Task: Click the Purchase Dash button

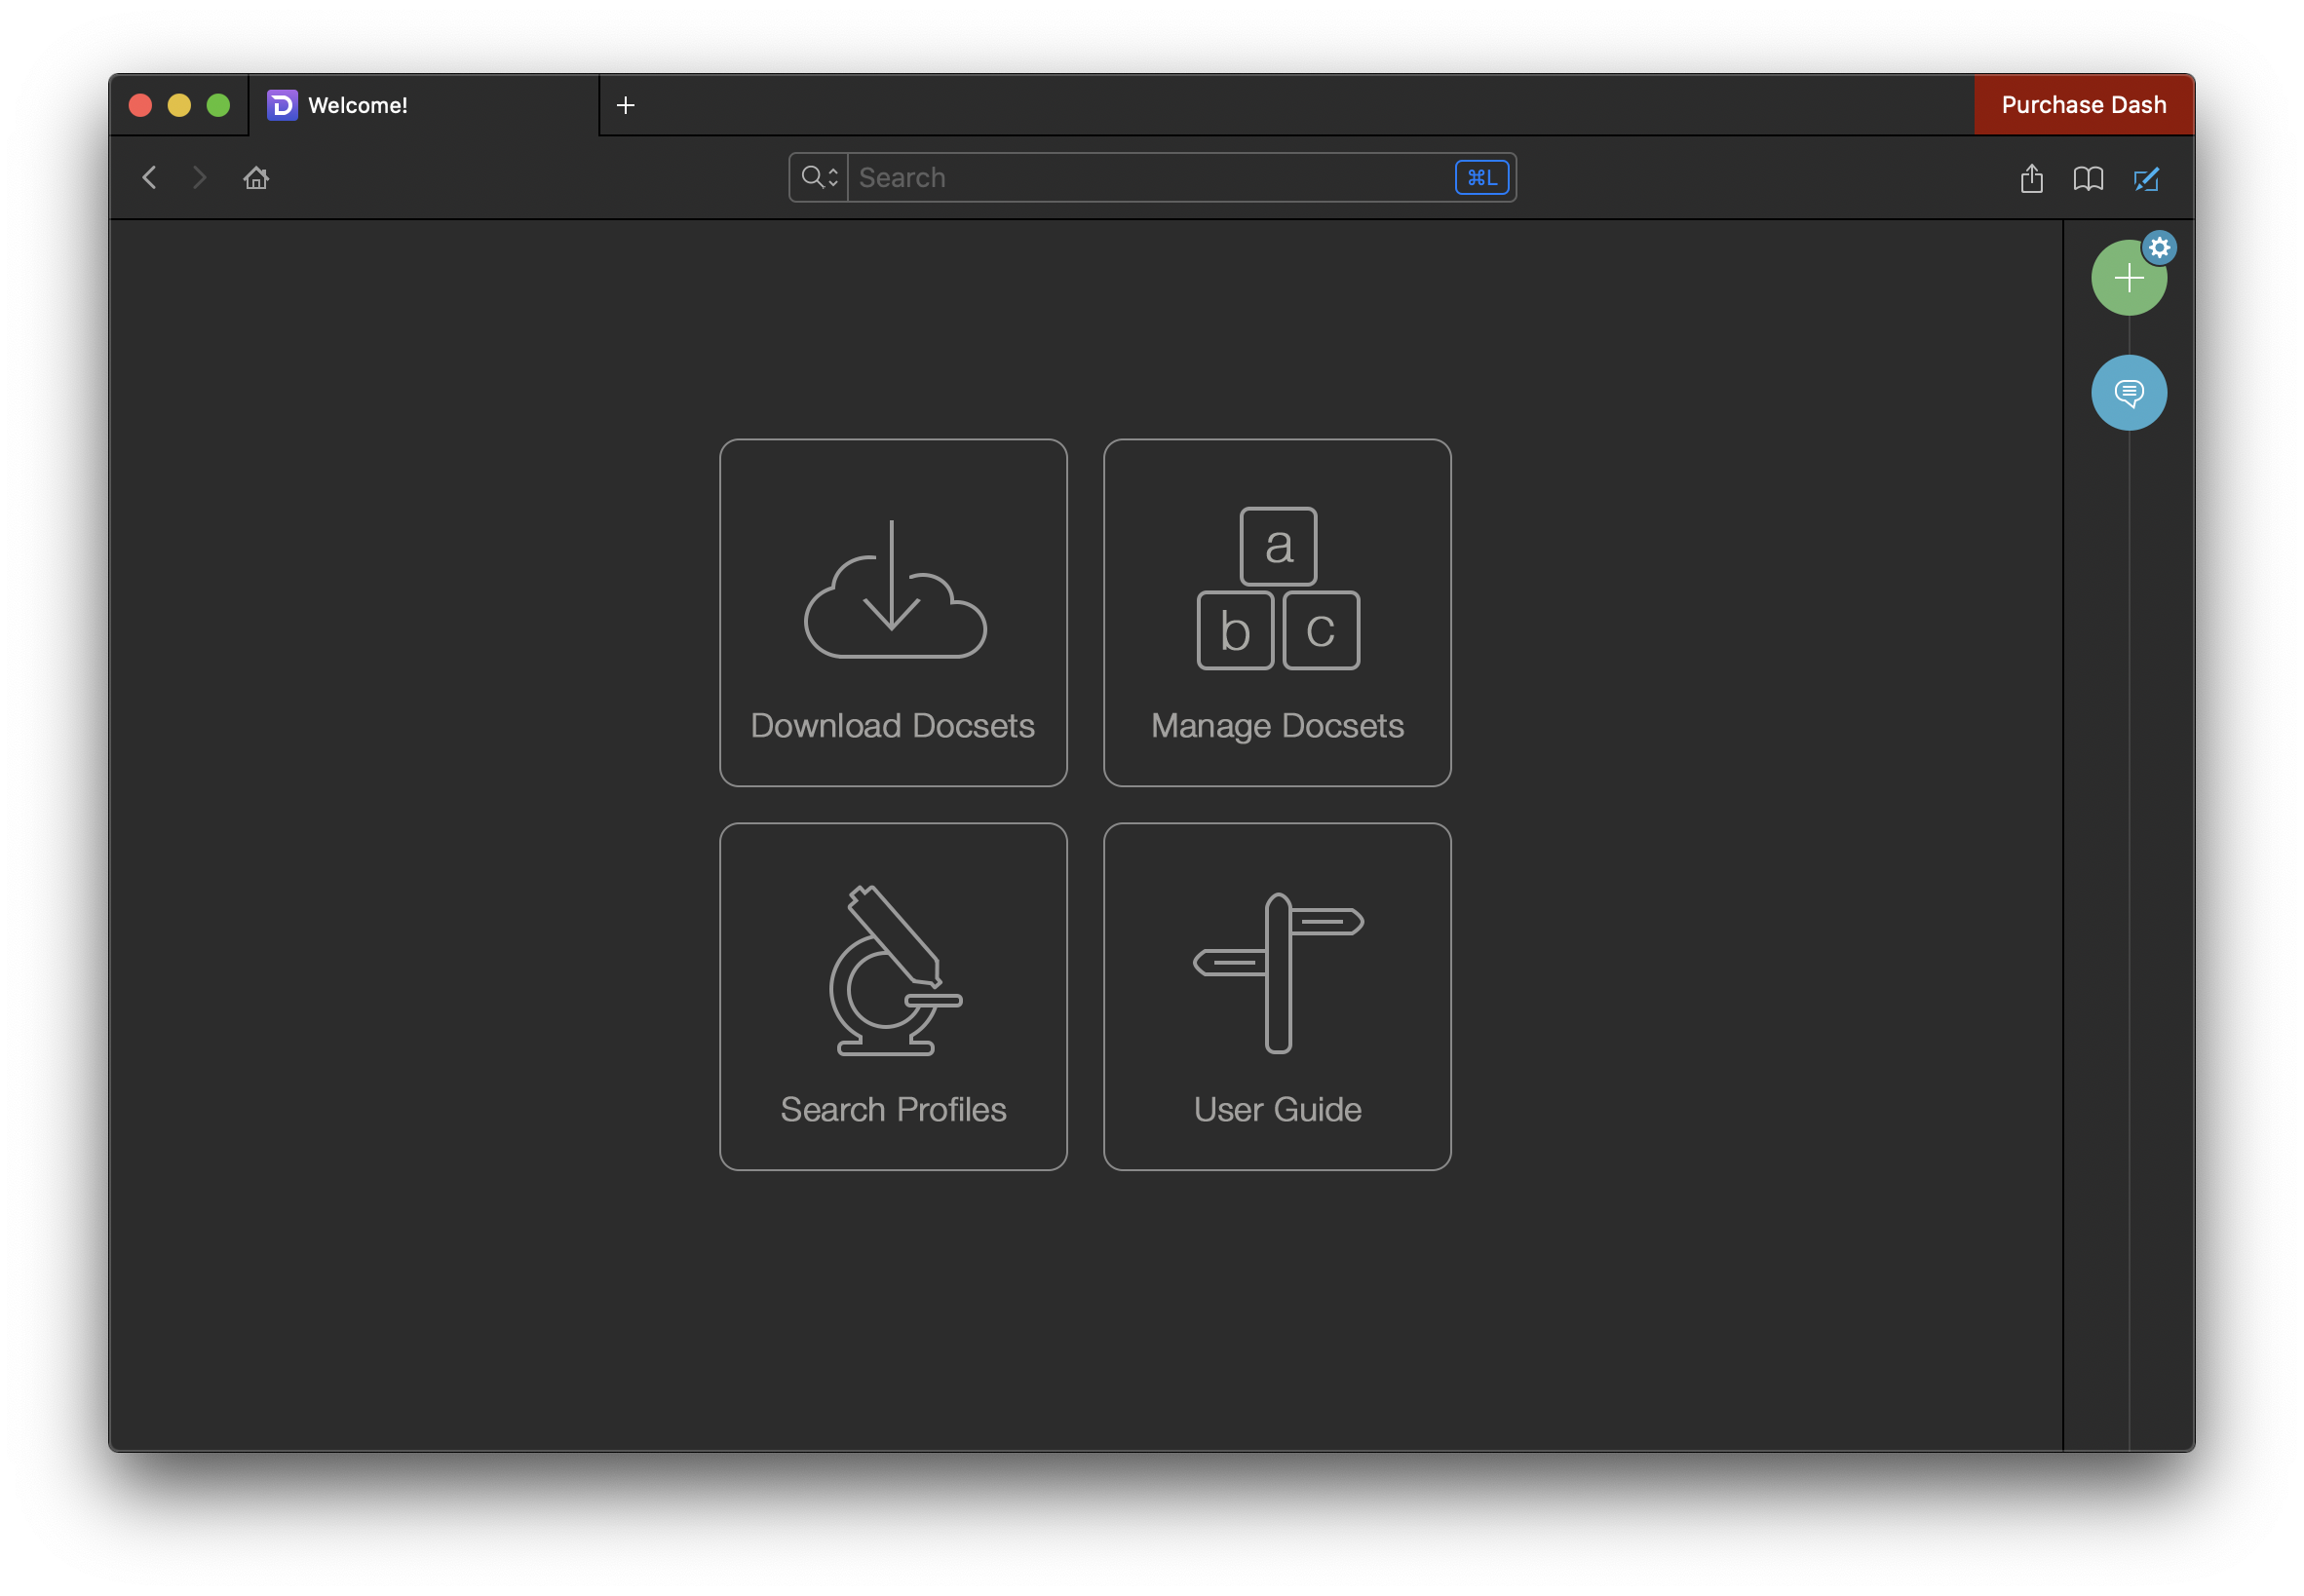Action: pyautogui.click(x=2083, y=105)
